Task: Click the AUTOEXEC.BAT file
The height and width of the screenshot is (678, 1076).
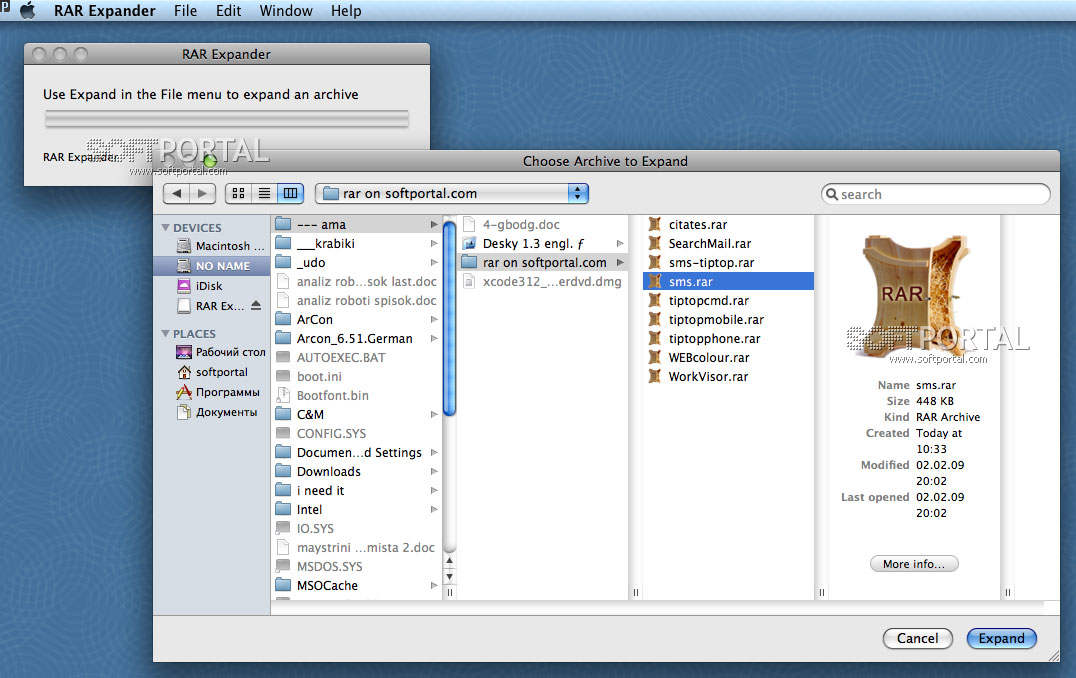Action: pos(357,358)
